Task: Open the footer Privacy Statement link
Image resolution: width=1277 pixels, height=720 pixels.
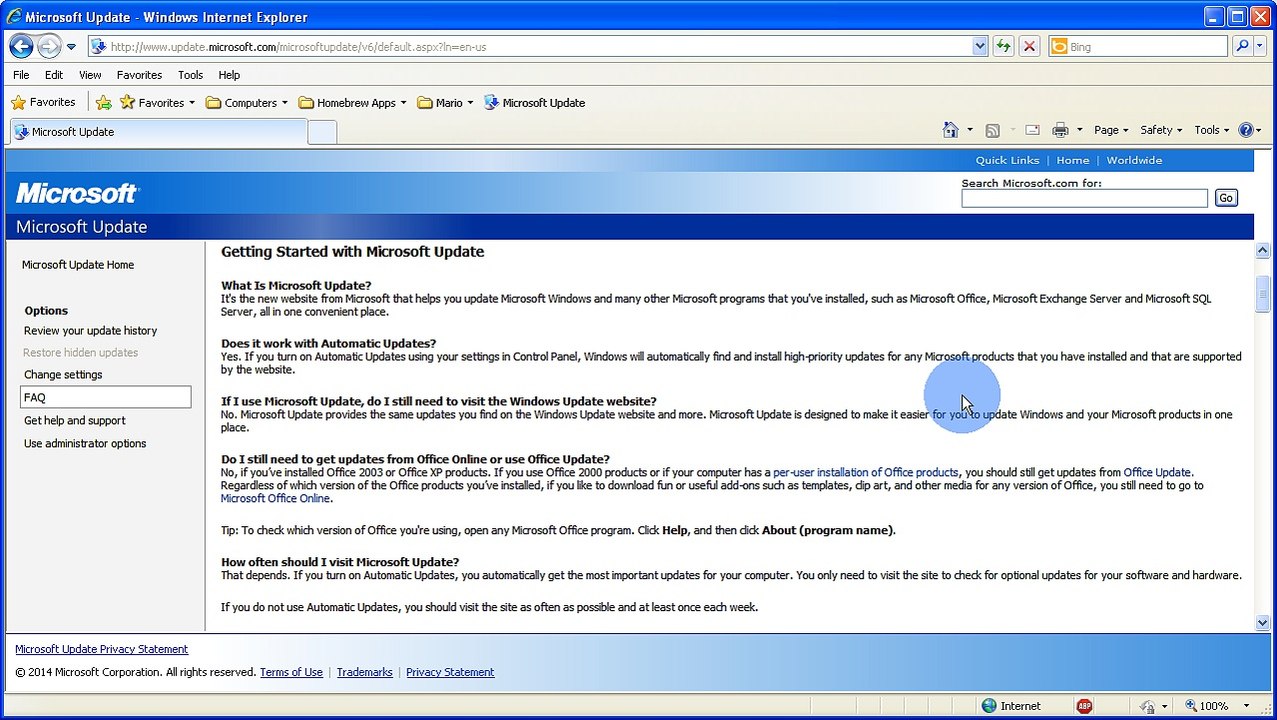Action: 450,672
